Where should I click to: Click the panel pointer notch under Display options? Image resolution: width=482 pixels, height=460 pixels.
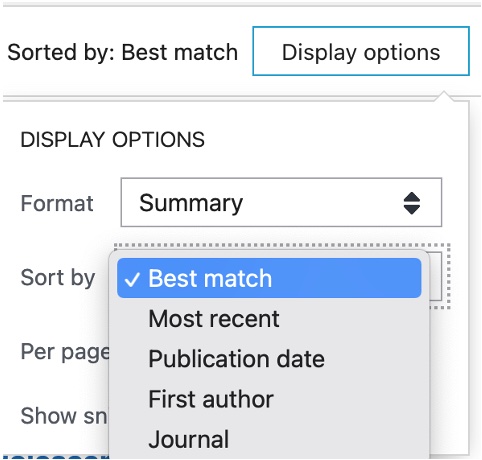(x=444, y=95)
